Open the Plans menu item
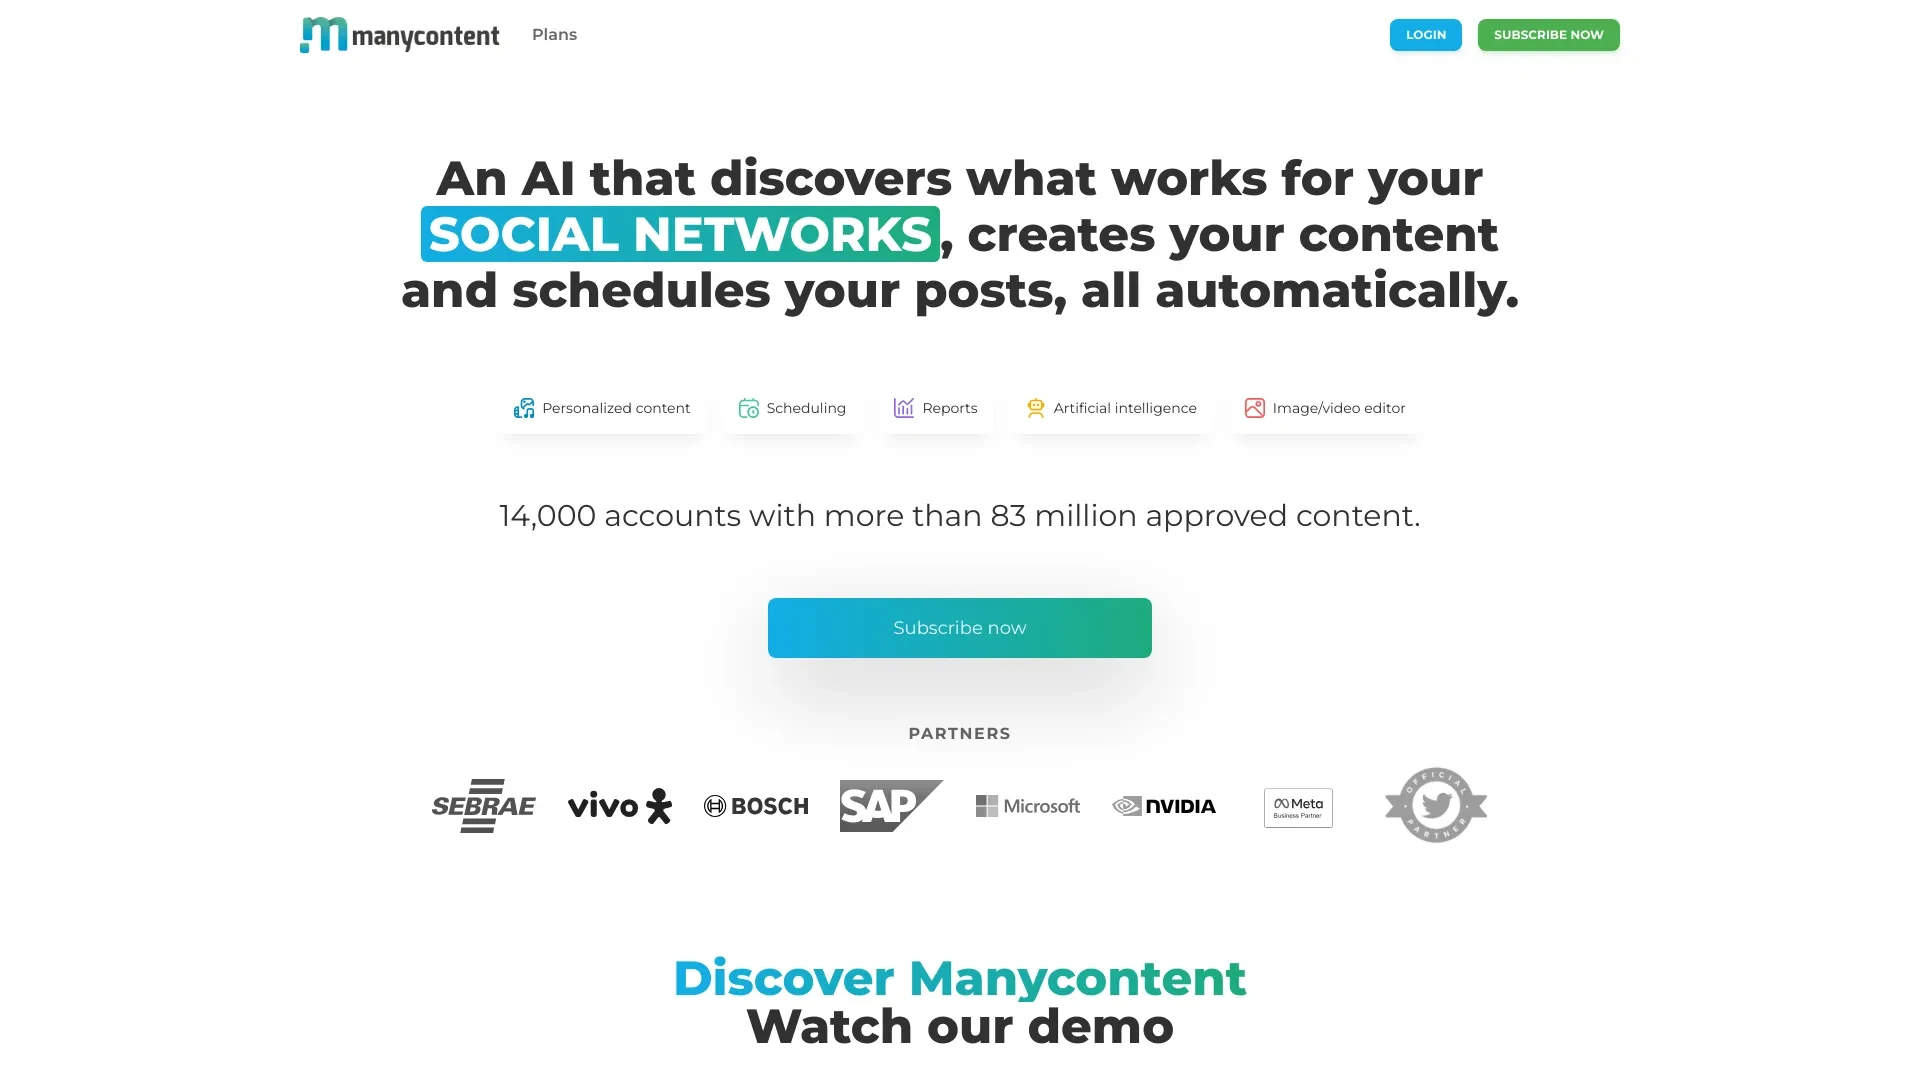The width and height of the screenshot is (1920, 1080). pyautogui.click(x=553, y=33)
